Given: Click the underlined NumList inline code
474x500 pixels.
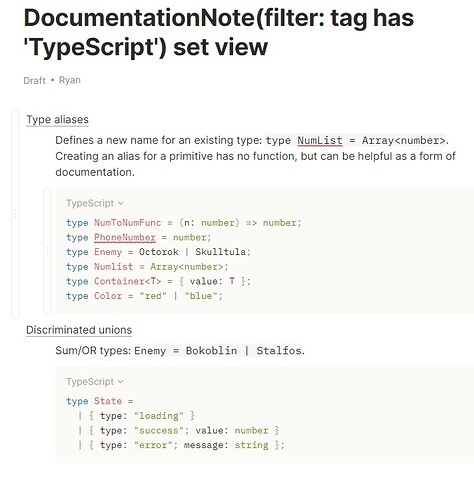Looking at the screenshot, I should click(320, 140).
